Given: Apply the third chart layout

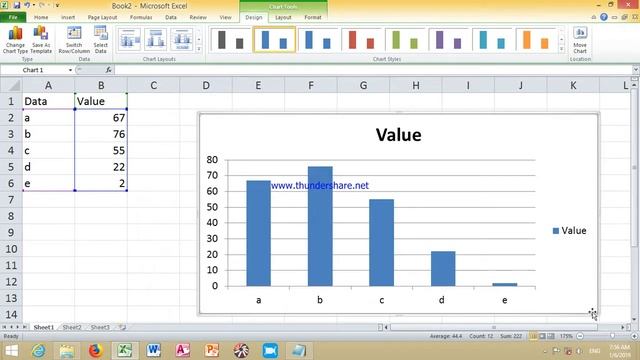Looking at the screenshot, I should click(x=182, y=40).
